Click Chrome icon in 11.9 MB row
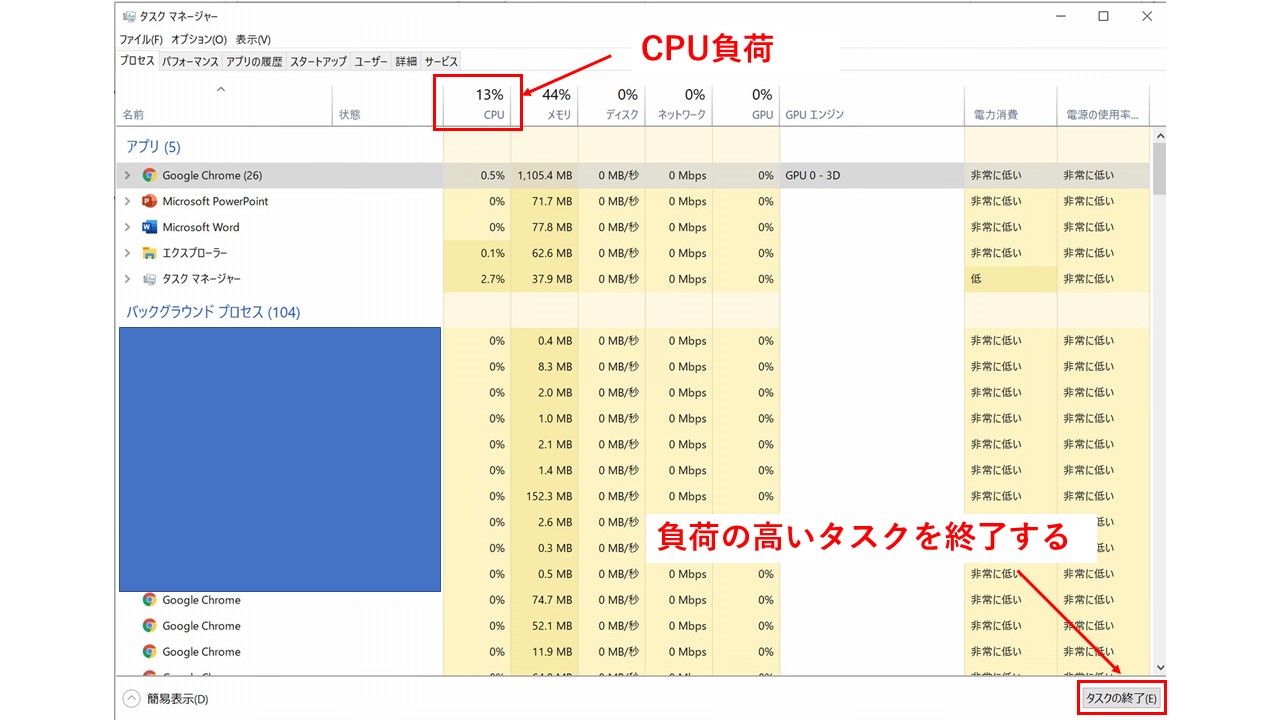 (x=149, y=652)
